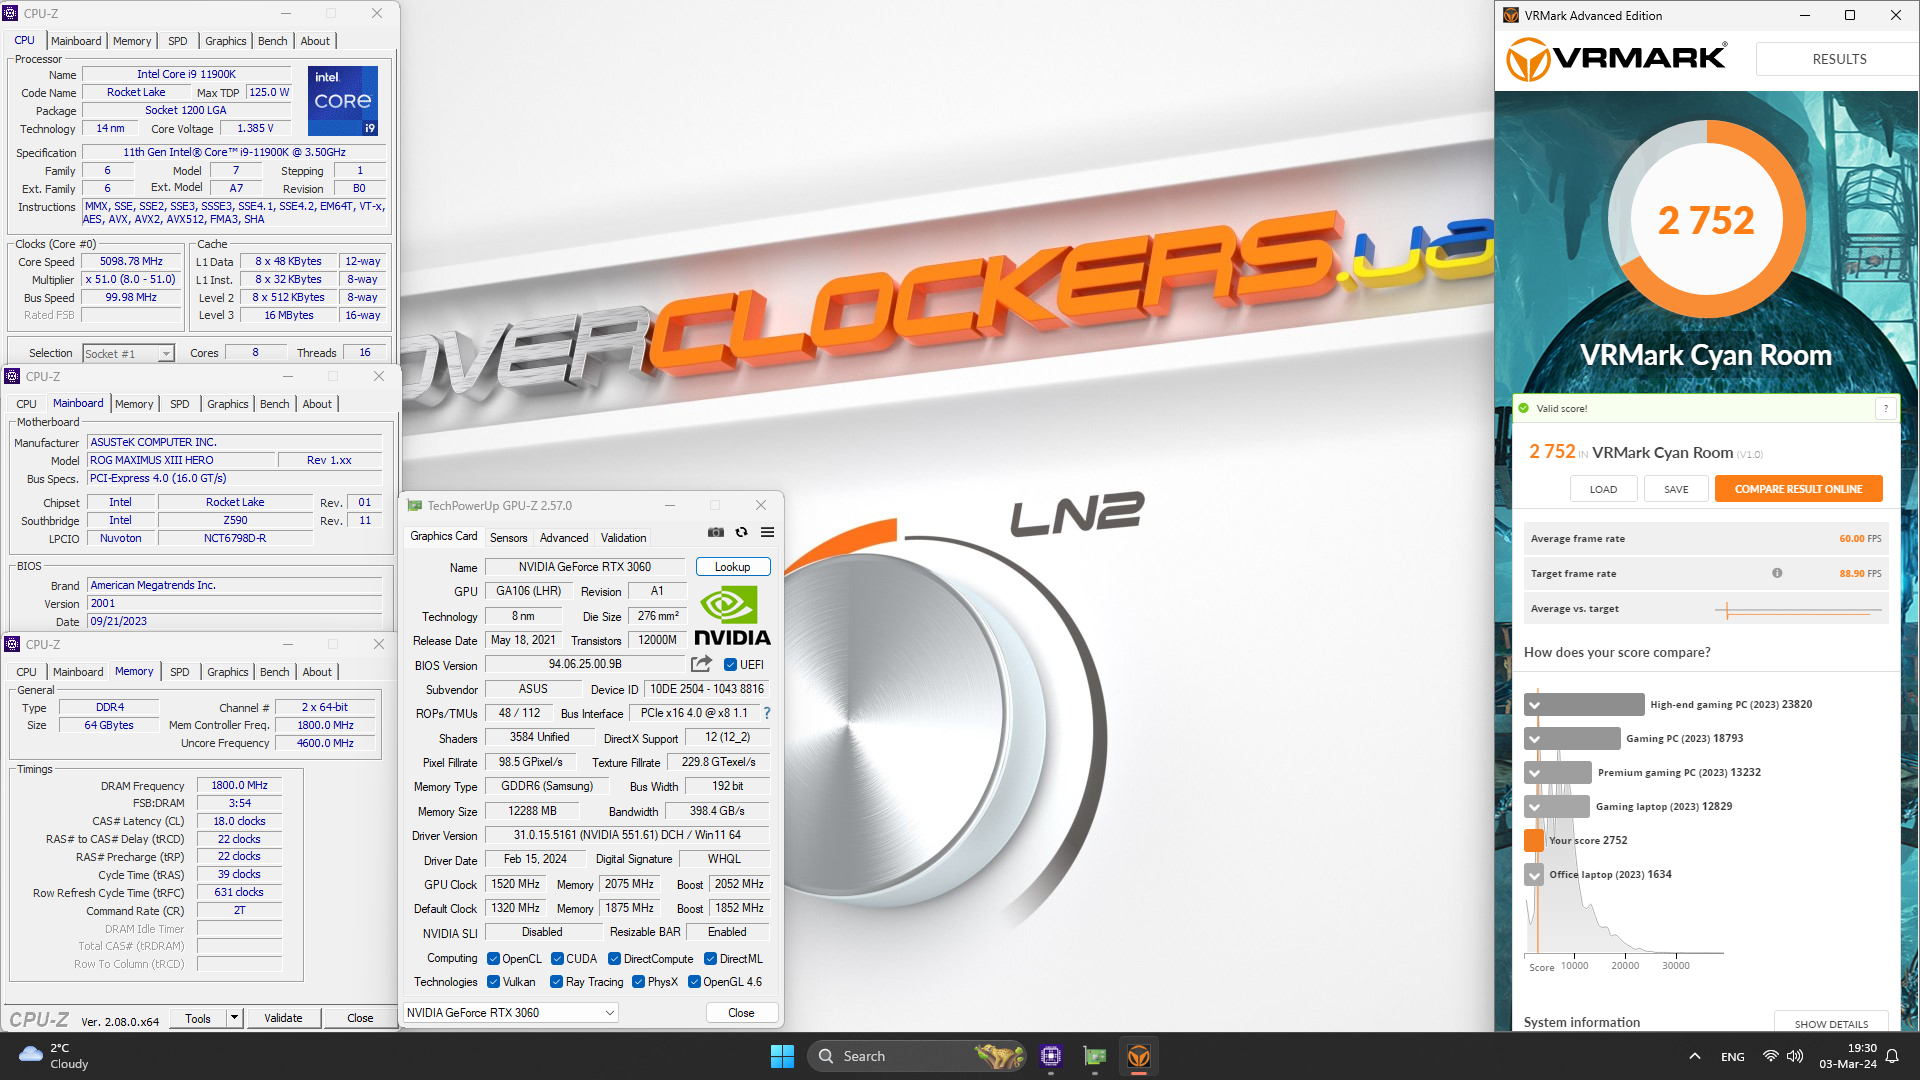Open the CPU-Z Tools dropdown arrow

tap(234, 1018)
